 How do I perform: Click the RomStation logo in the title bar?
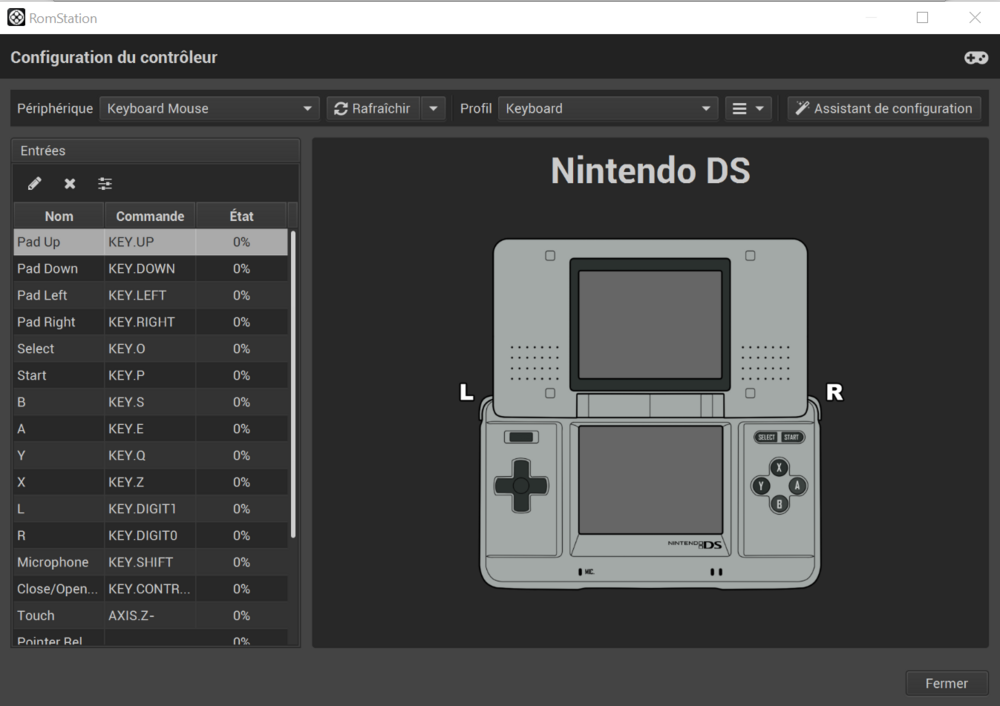(x=16, y=17)
